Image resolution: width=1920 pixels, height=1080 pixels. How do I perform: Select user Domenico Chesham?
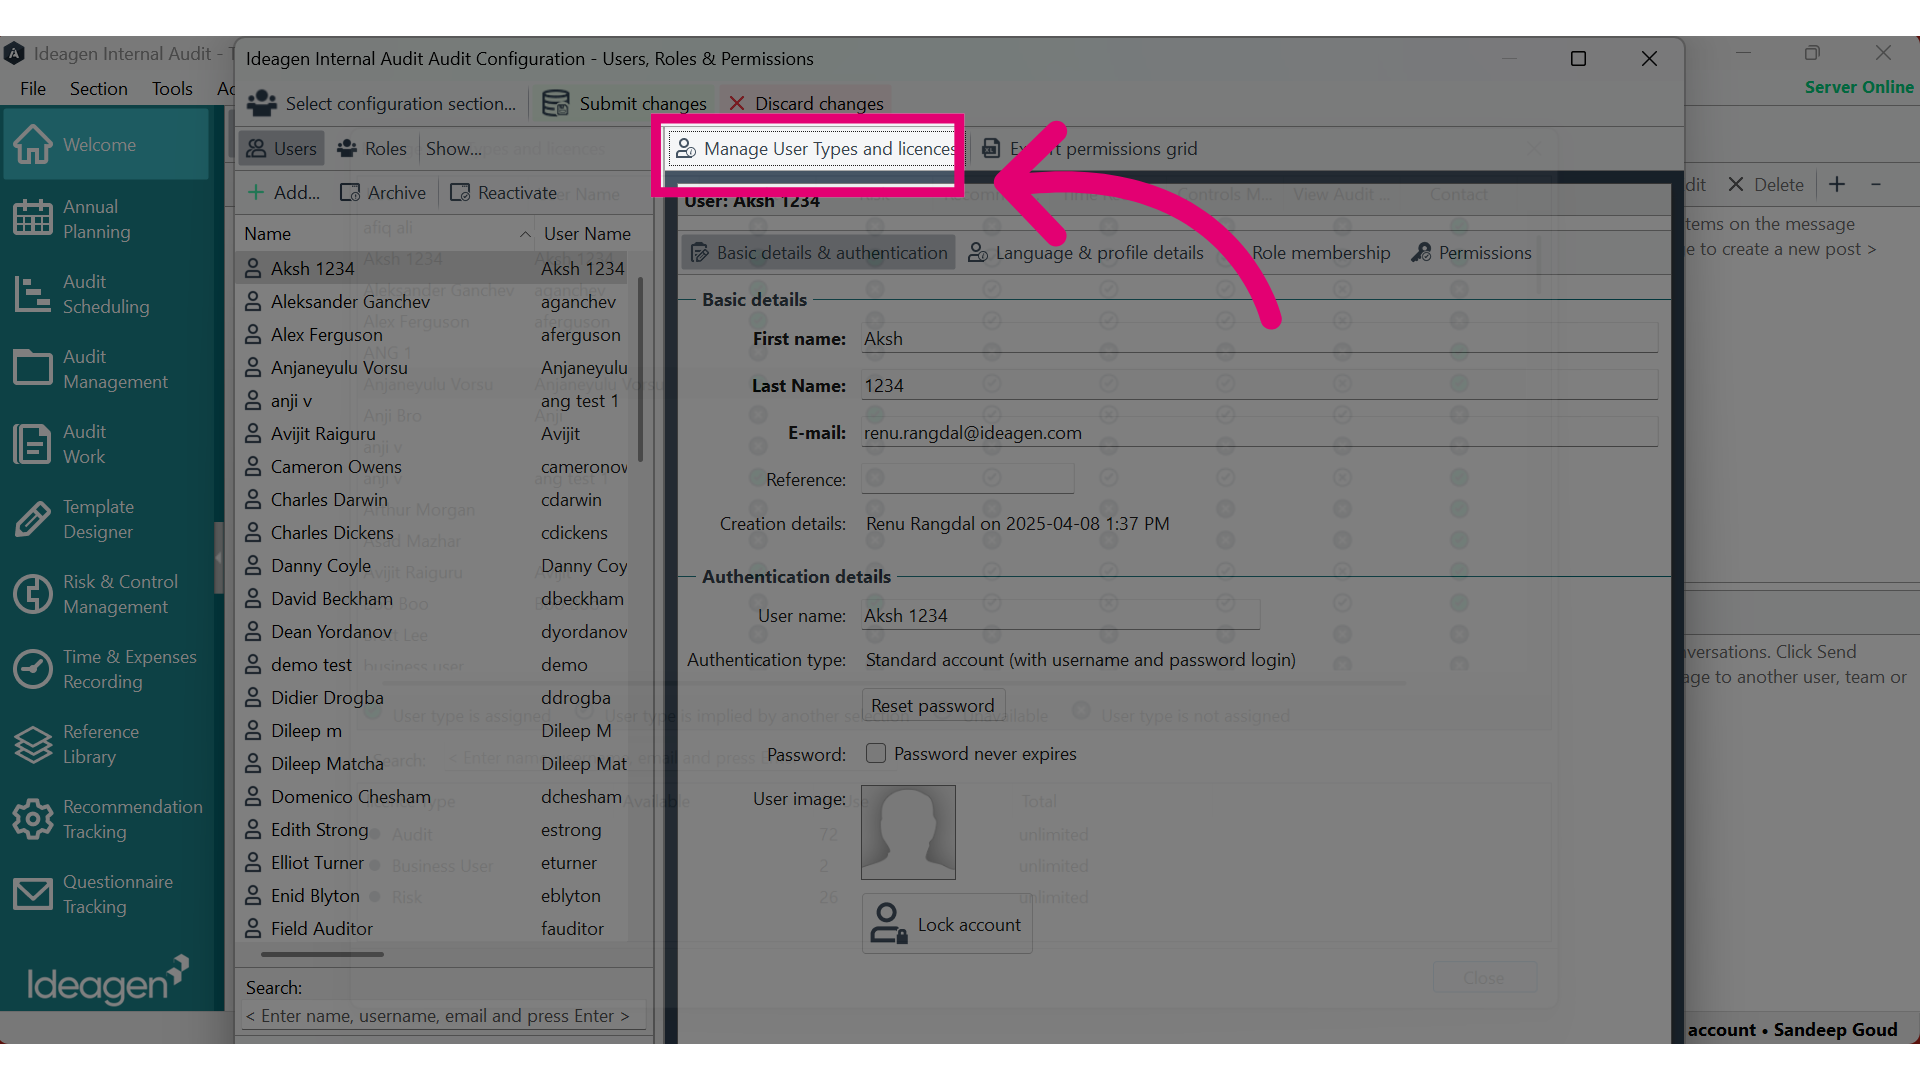coord(432,797)
